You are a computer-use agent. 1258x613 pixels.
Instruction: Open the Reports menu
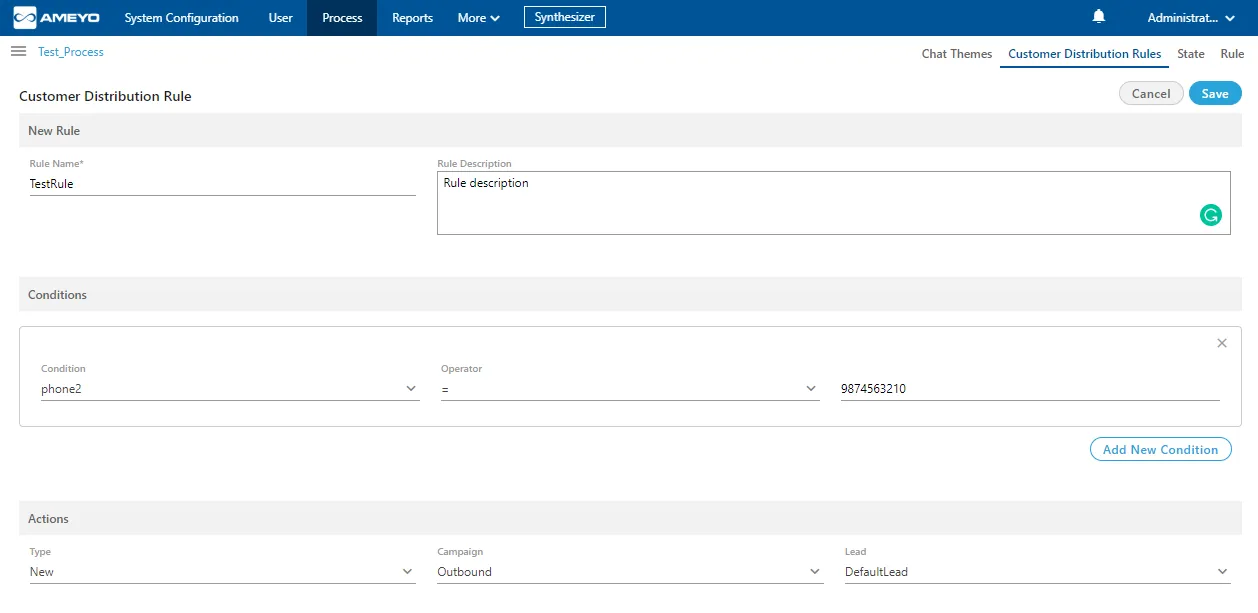(412, 18)
